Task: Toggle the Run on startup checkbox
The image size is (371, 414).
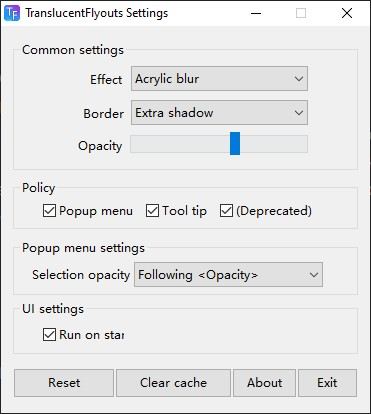Action: coord(49,335)
